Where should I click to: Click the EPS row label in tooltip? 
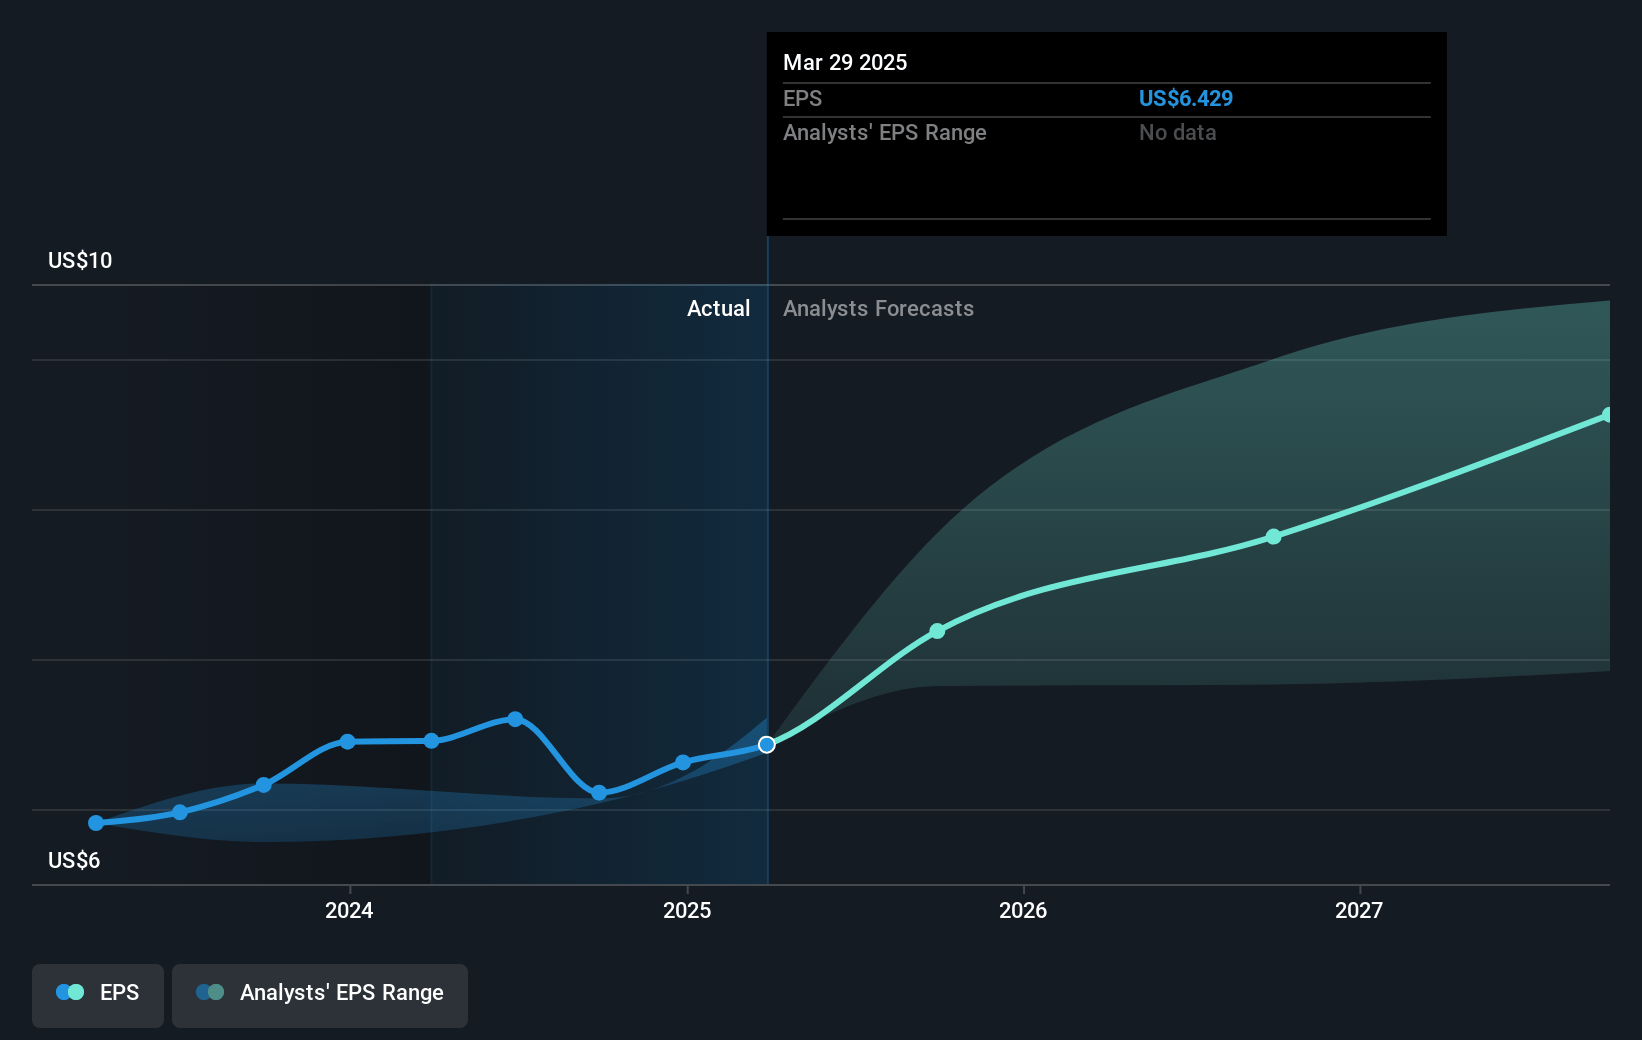click(802, 98)
